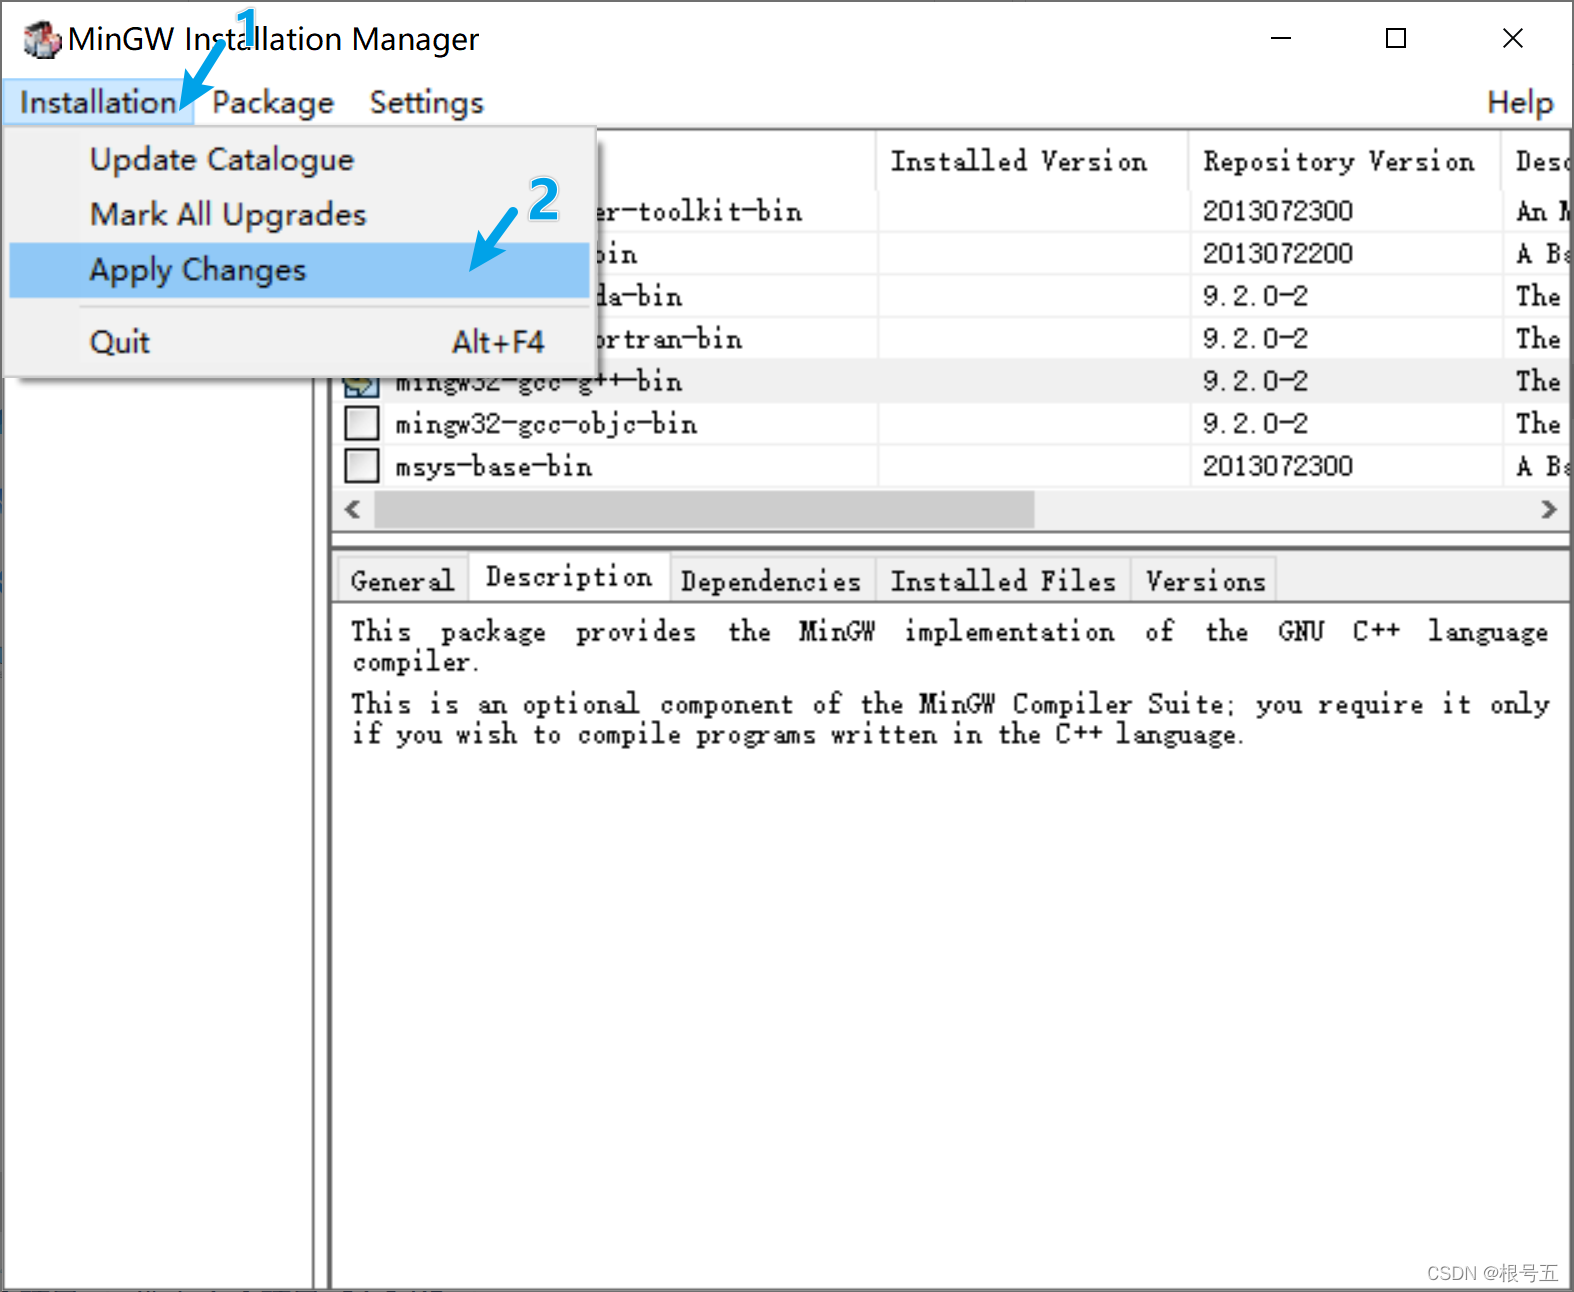Select the toolkit-bin package name
The image size is (1574, 1292).
pos(698,211)
